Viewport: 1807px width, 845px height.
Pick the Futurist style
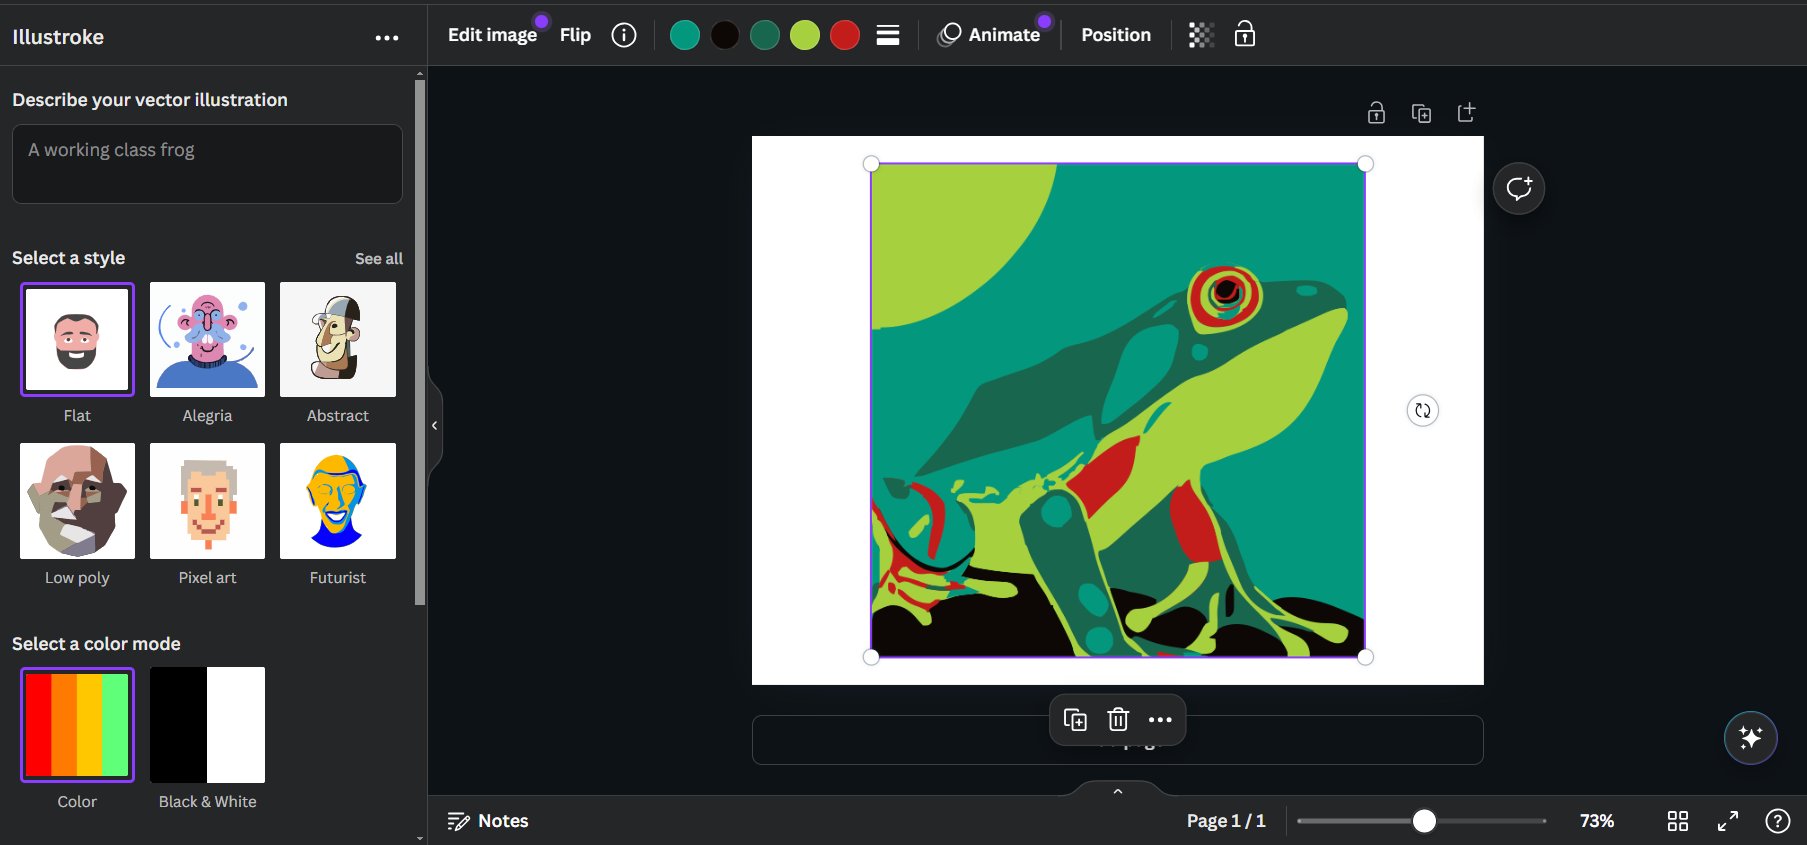click(x=338, y=501)
